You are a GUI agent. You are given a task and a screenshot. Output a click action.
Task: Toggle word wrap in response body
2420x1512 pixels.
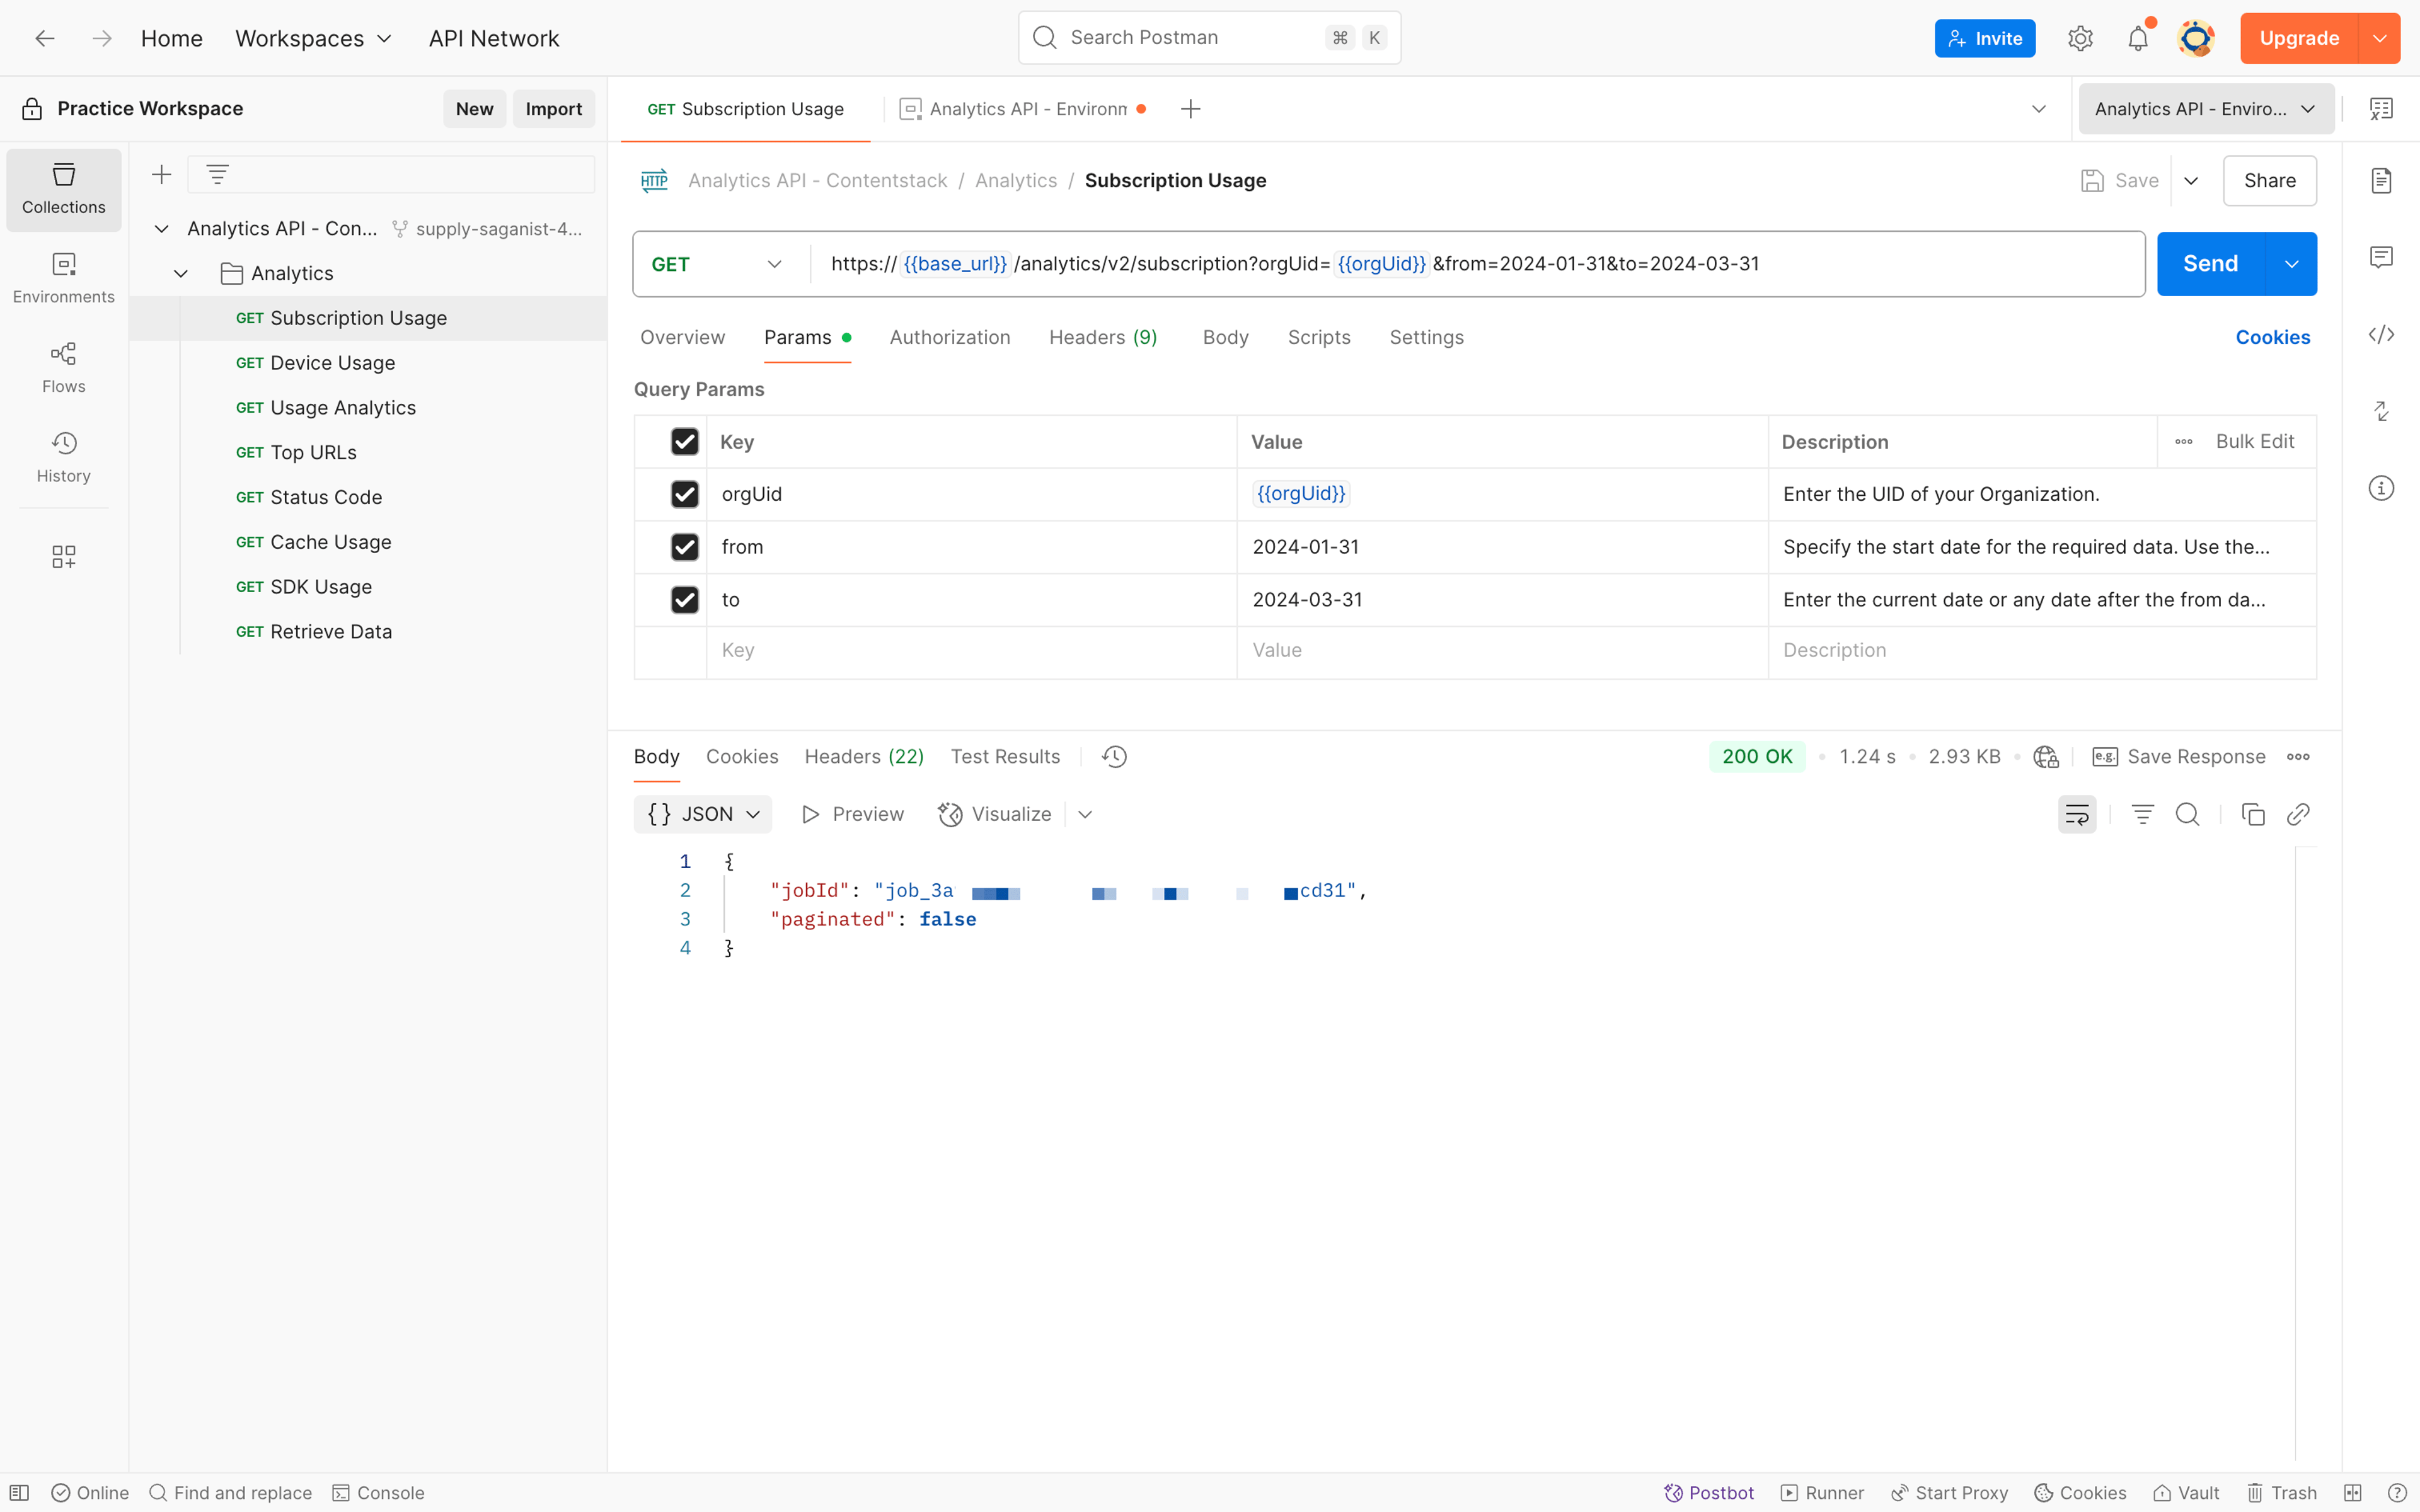click(x=2077, y=815)
